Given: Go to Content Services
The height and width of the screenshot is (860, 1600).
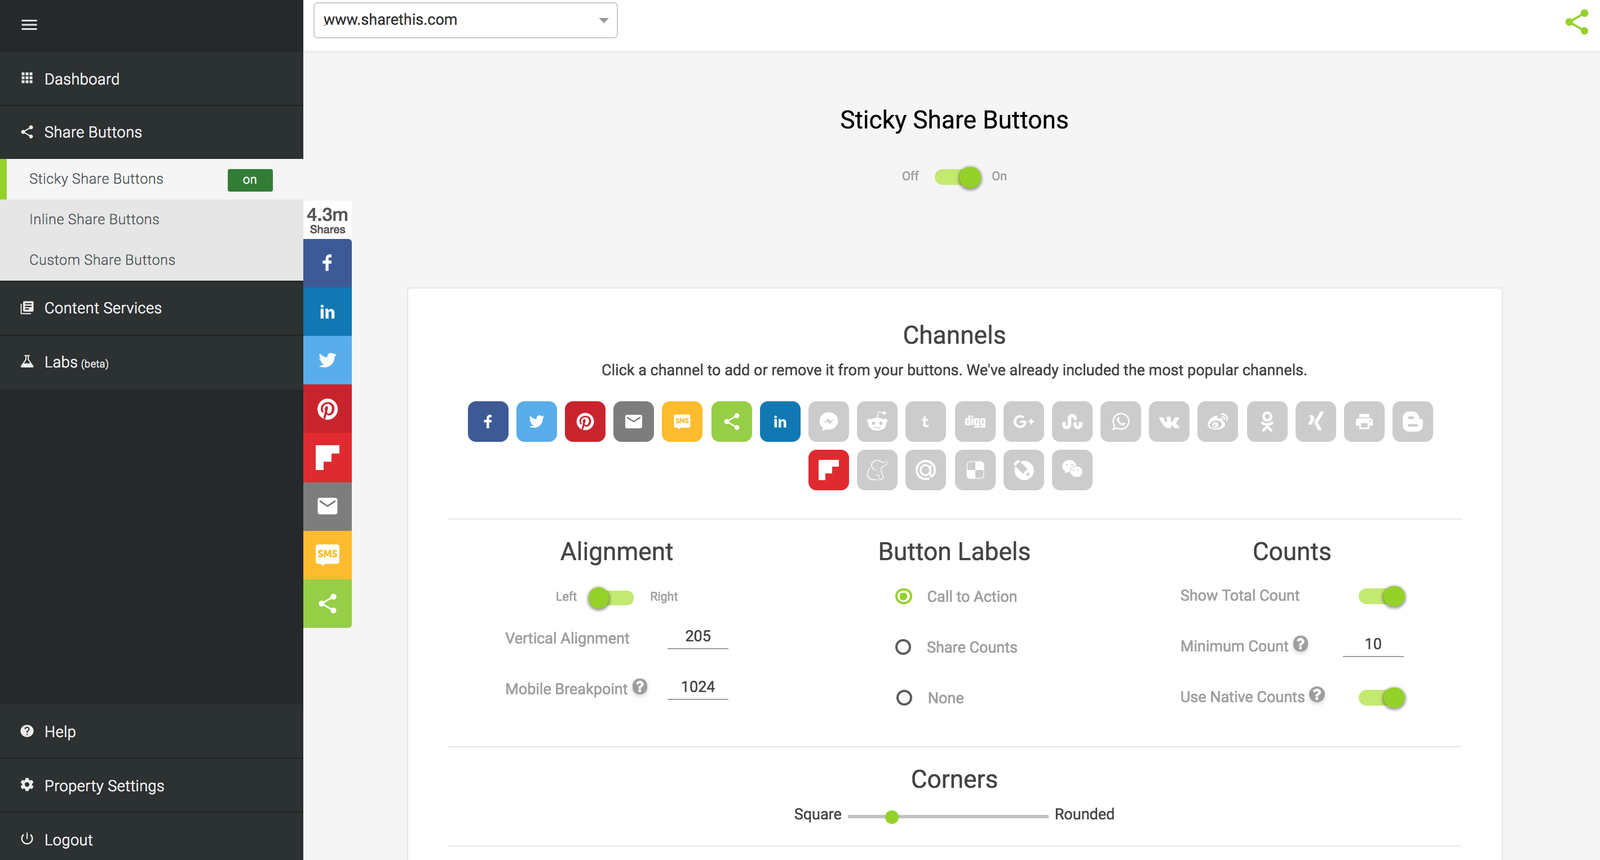Looking at the screenshot, I should [151, 308].
